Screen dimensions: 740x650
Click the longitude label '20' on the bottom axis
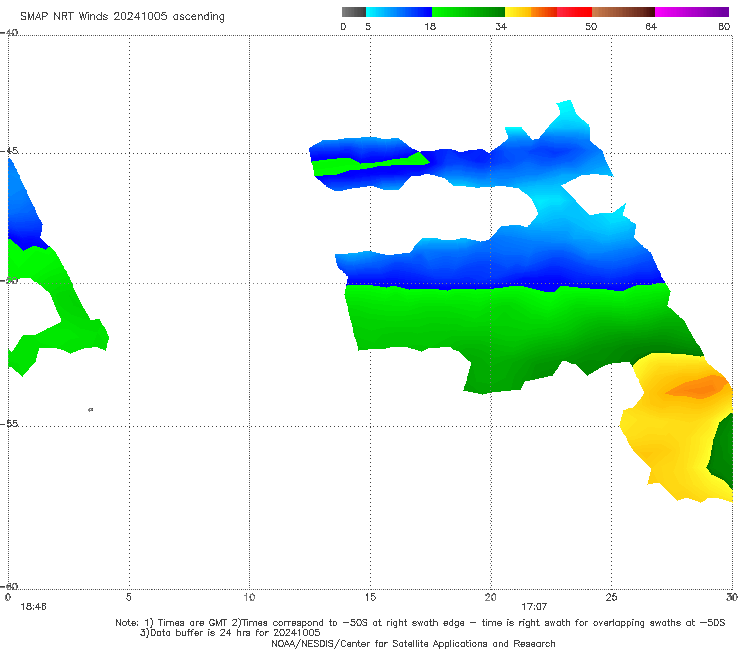(490, 597)
